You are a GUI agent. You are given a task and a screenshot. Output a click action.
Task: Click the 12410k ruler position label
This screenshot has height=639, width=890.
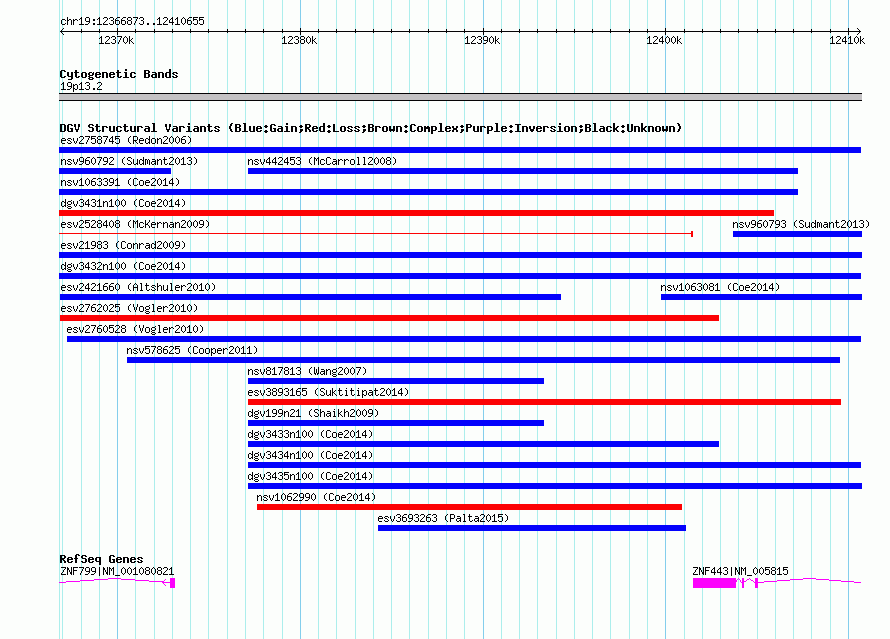[x=847, y=40]
